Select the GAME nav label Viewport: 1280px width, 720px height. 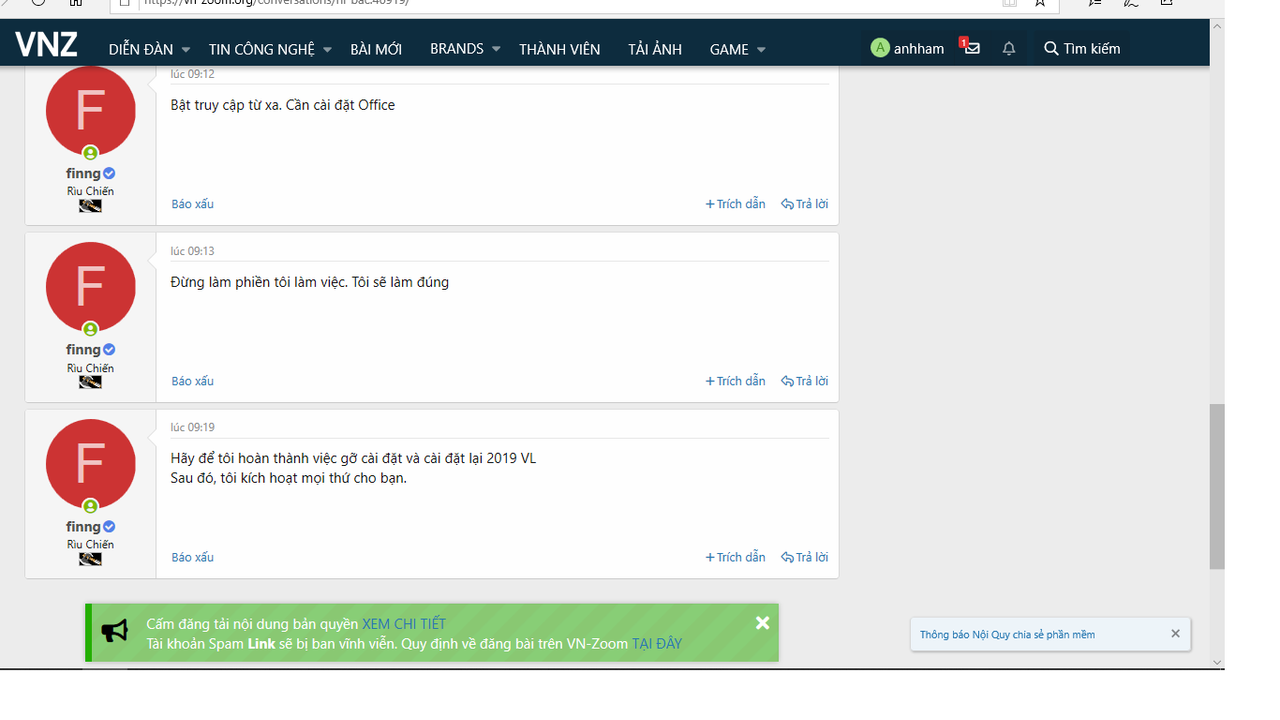(x=729, y=49)
